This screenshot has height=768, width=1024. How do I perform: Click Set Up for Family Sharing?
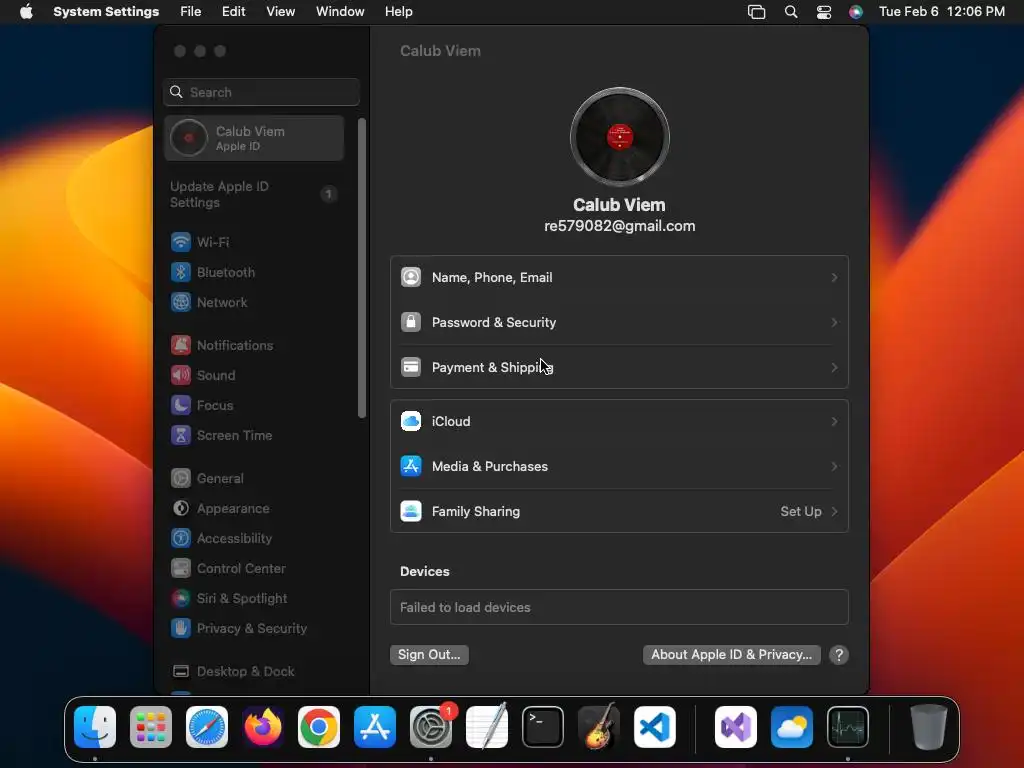tap(809, 512)
